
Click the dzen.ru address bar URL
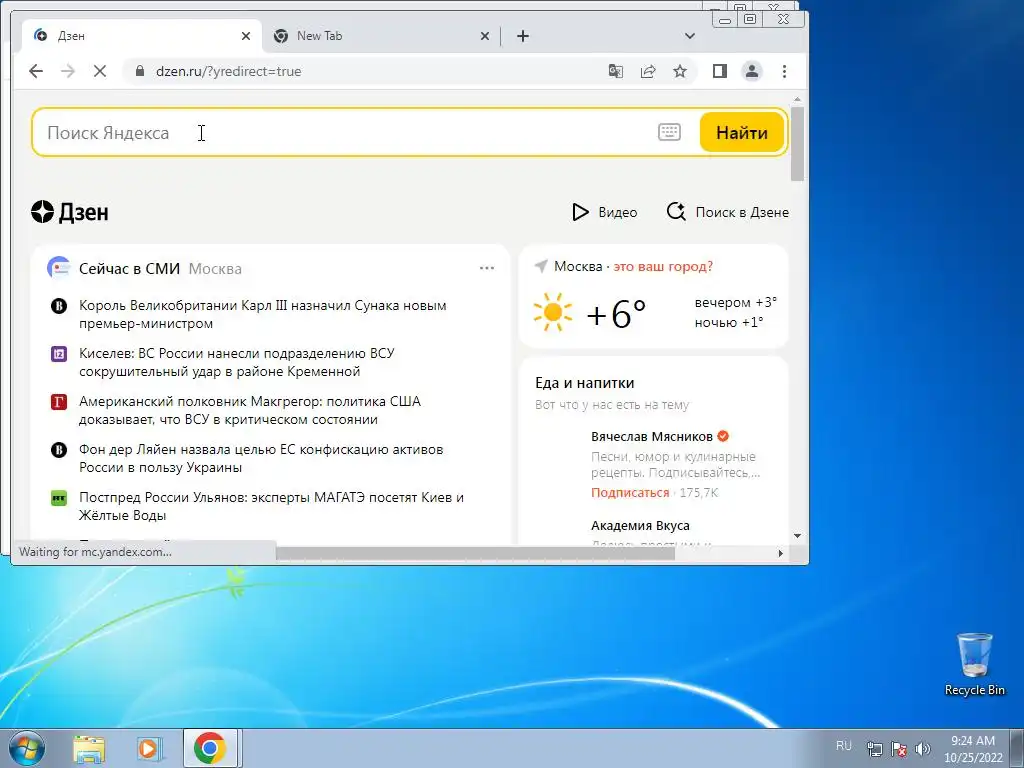coord(229,71)
